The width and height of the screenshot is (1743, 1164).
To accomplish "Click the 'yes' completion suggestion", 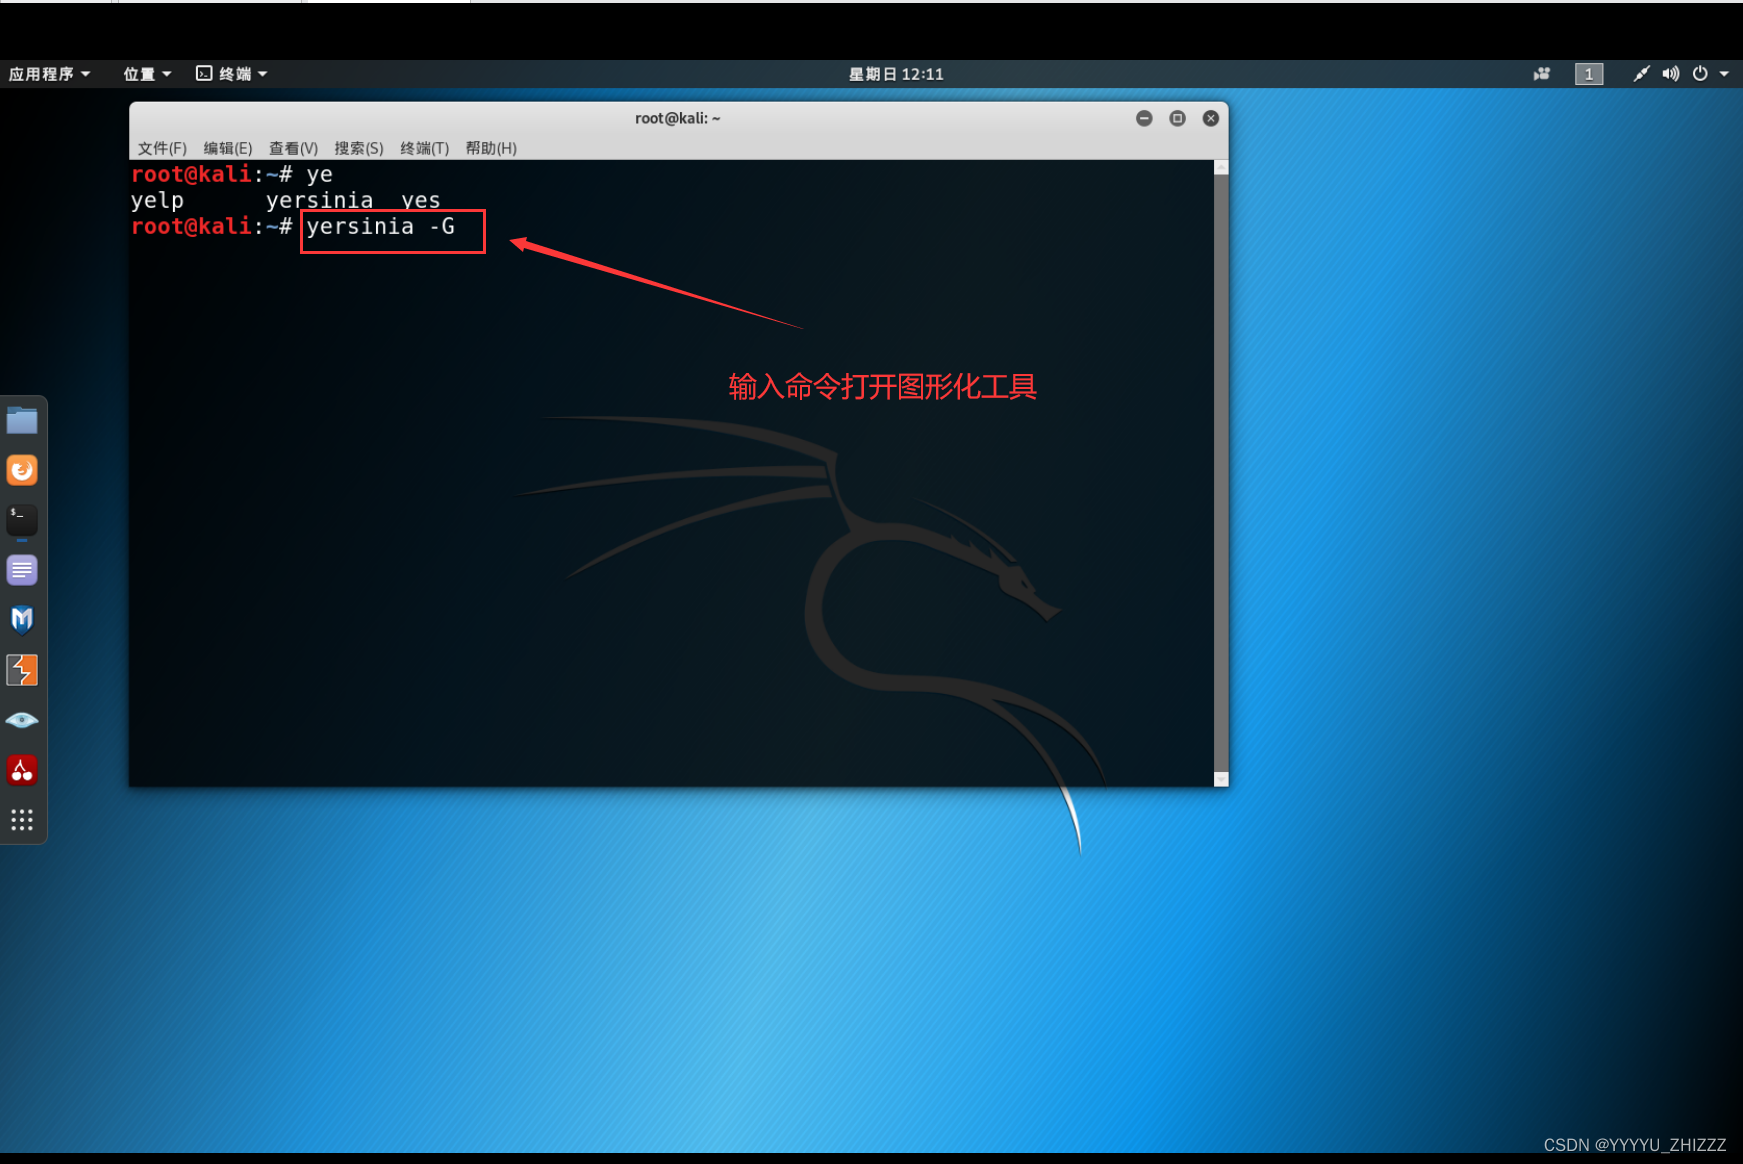I will click(x=421, y=201).
